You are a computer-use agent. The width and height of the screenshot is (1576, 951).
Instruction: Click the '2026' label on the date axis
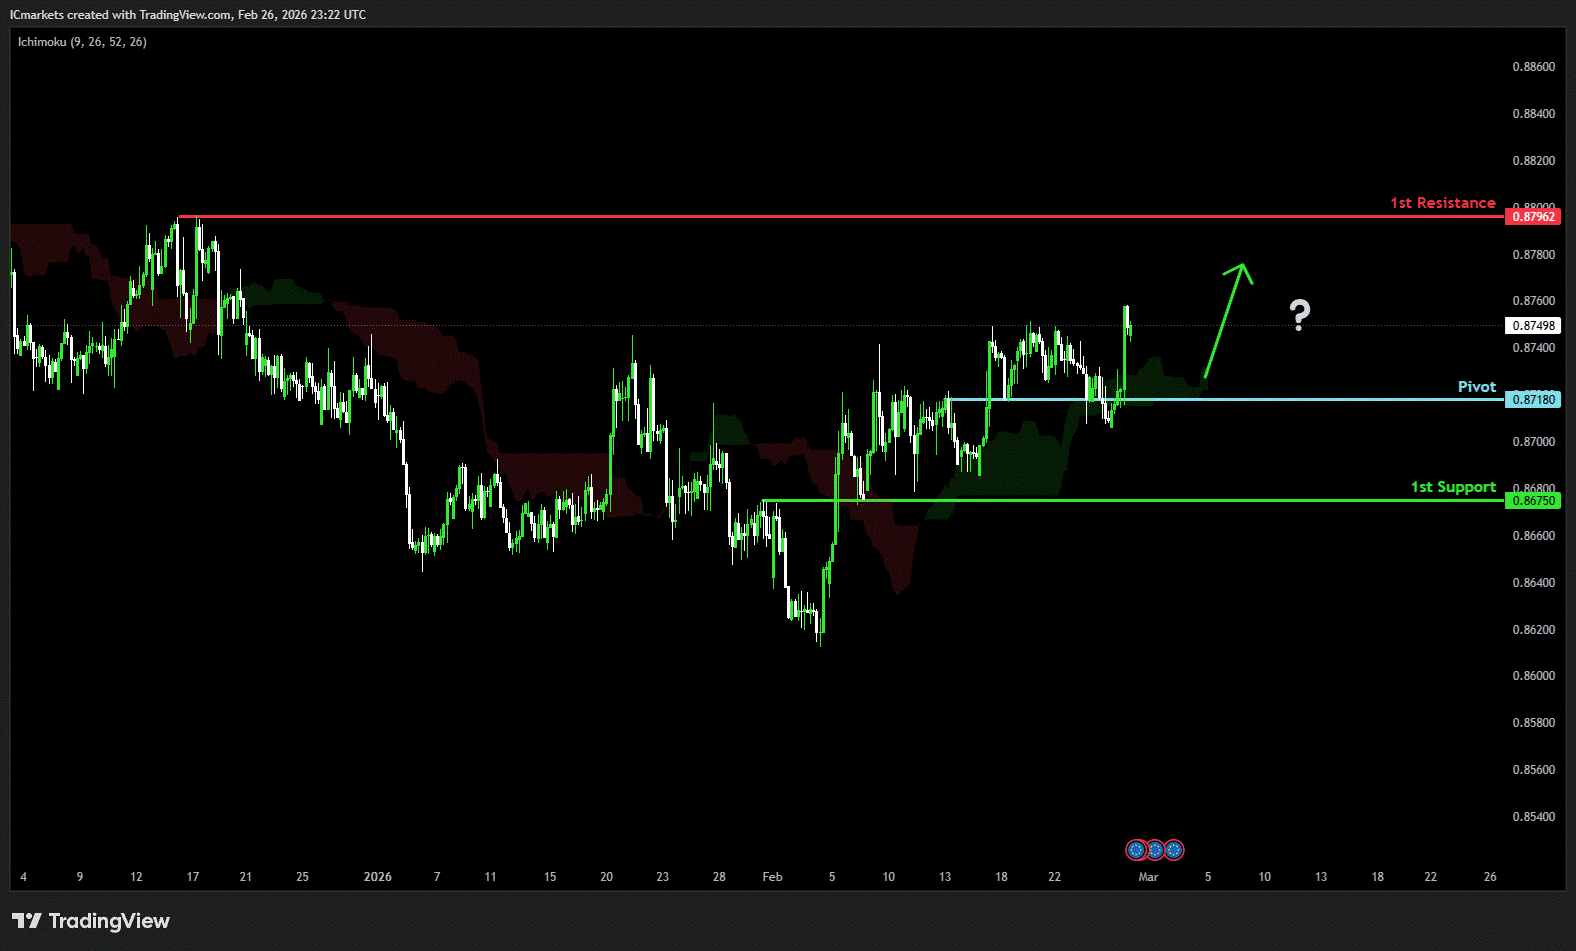[x=377, y=877]
